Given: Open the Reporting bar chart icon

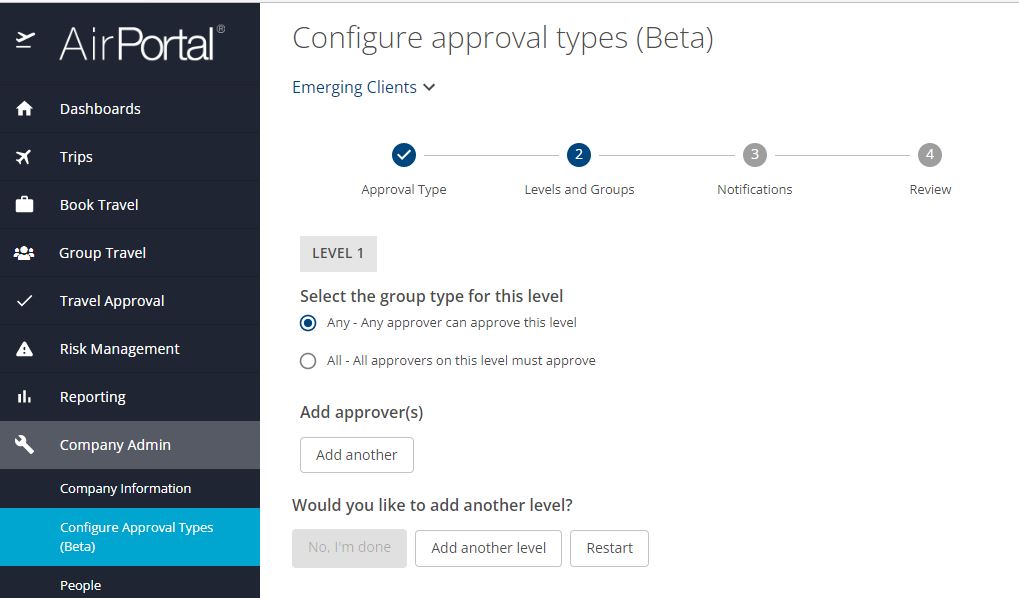Looking at the screenshot, I should 24,396.
